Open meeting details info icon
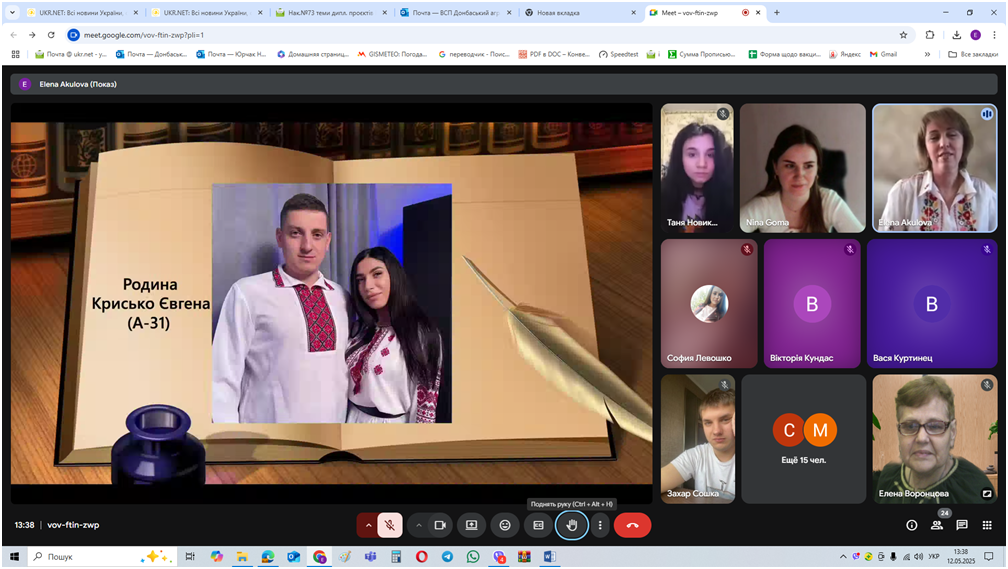 (912, 525)
